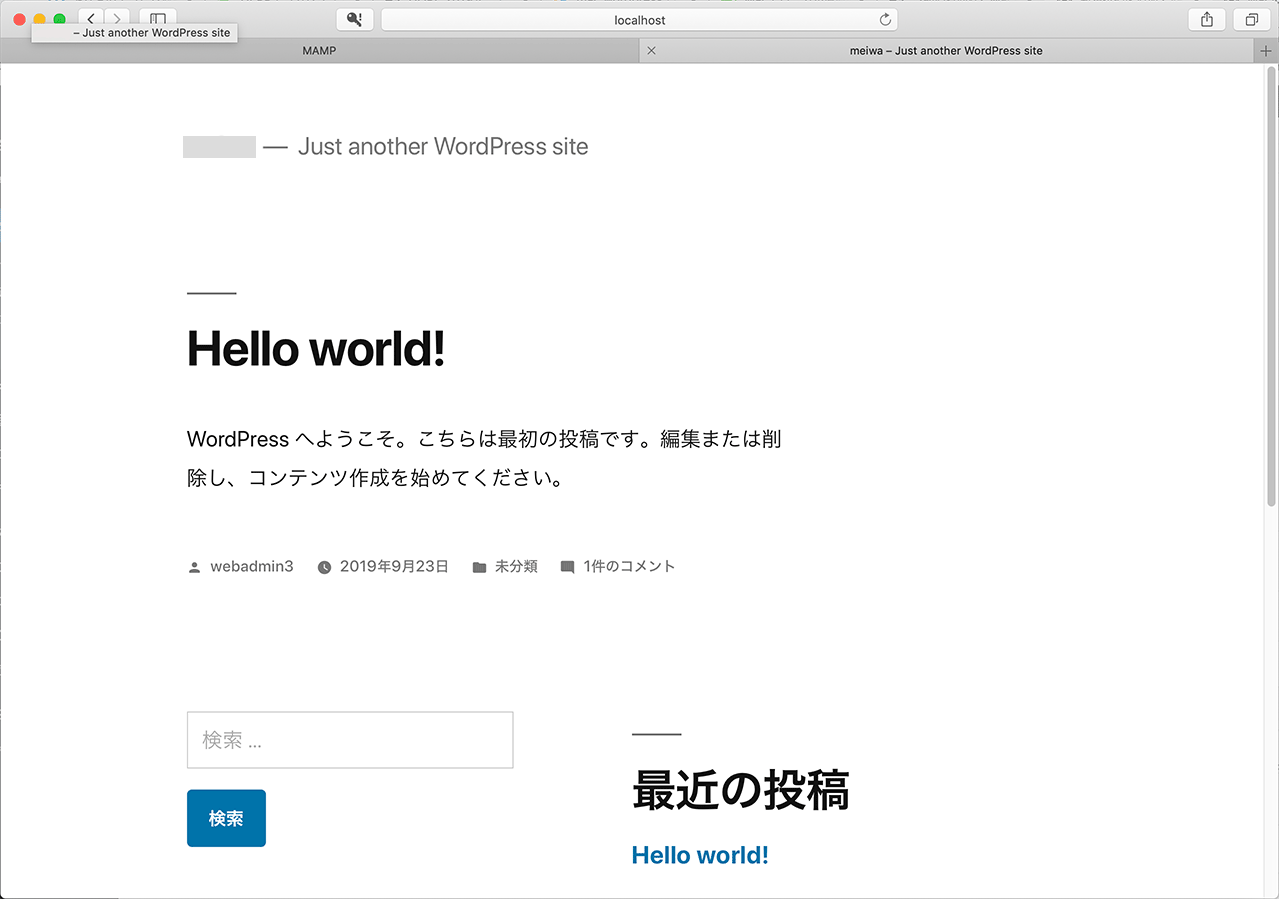The width and height of the screenshot is (1279, 899).
Task: Click the blue 検索 button
Action: pyautogui.click(x=226, y=818)
